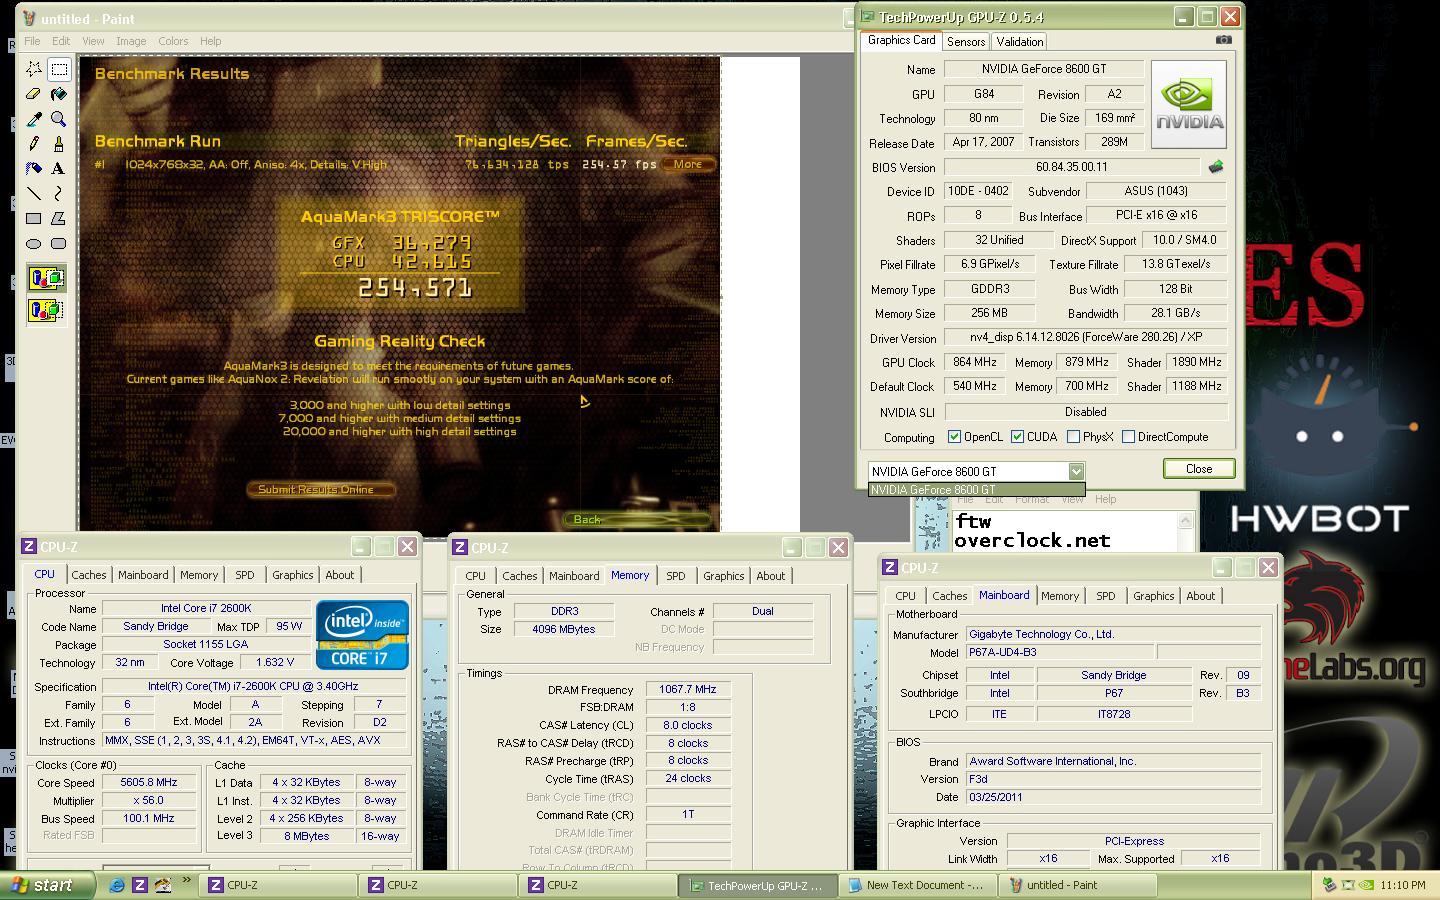Open Paint's Help menu

[210, 41]
